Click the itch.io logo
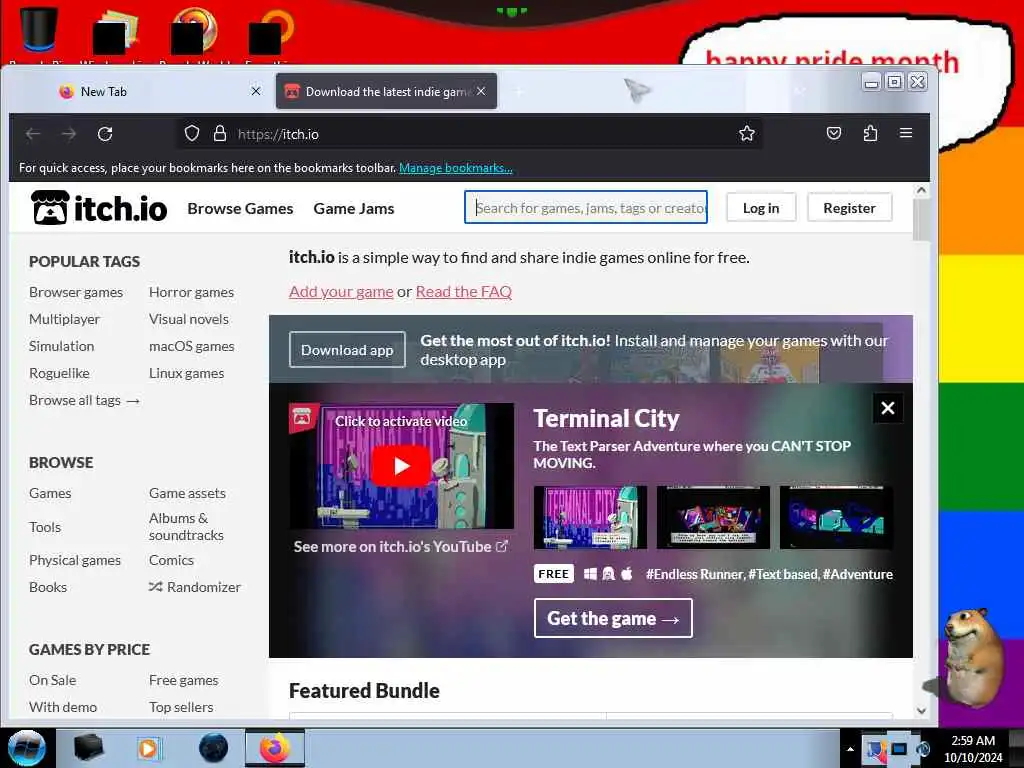This screenshot has height=768, width=1024. [99, 208]
